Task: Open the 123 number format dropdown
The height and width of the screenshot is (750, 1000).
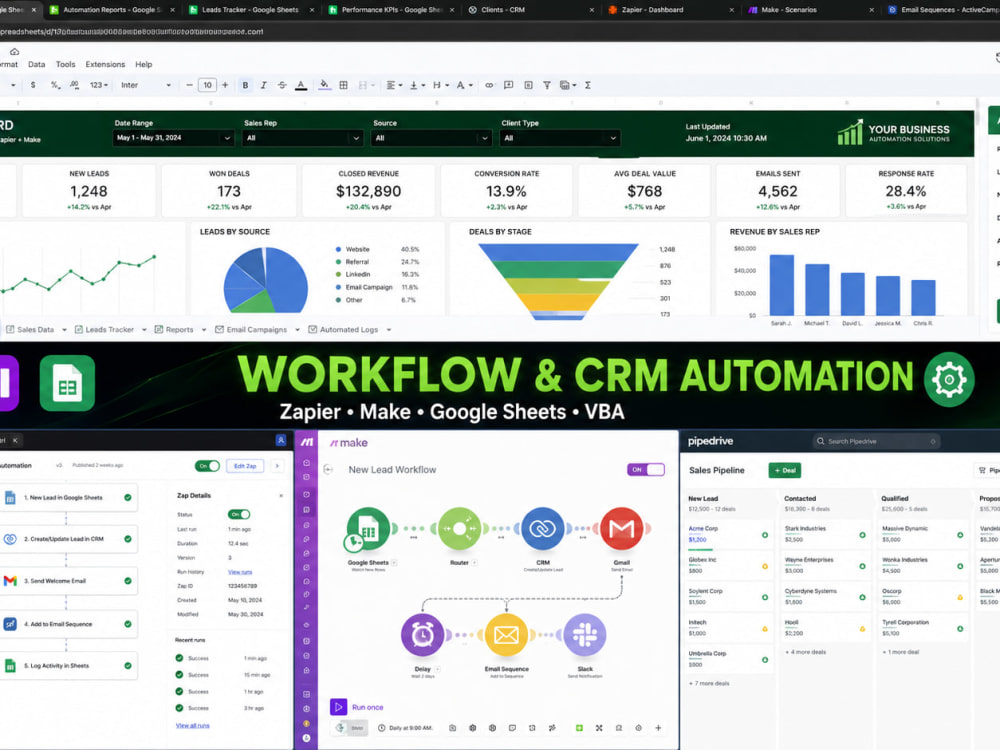Action: pyautogui.click(x=98, y=85)
